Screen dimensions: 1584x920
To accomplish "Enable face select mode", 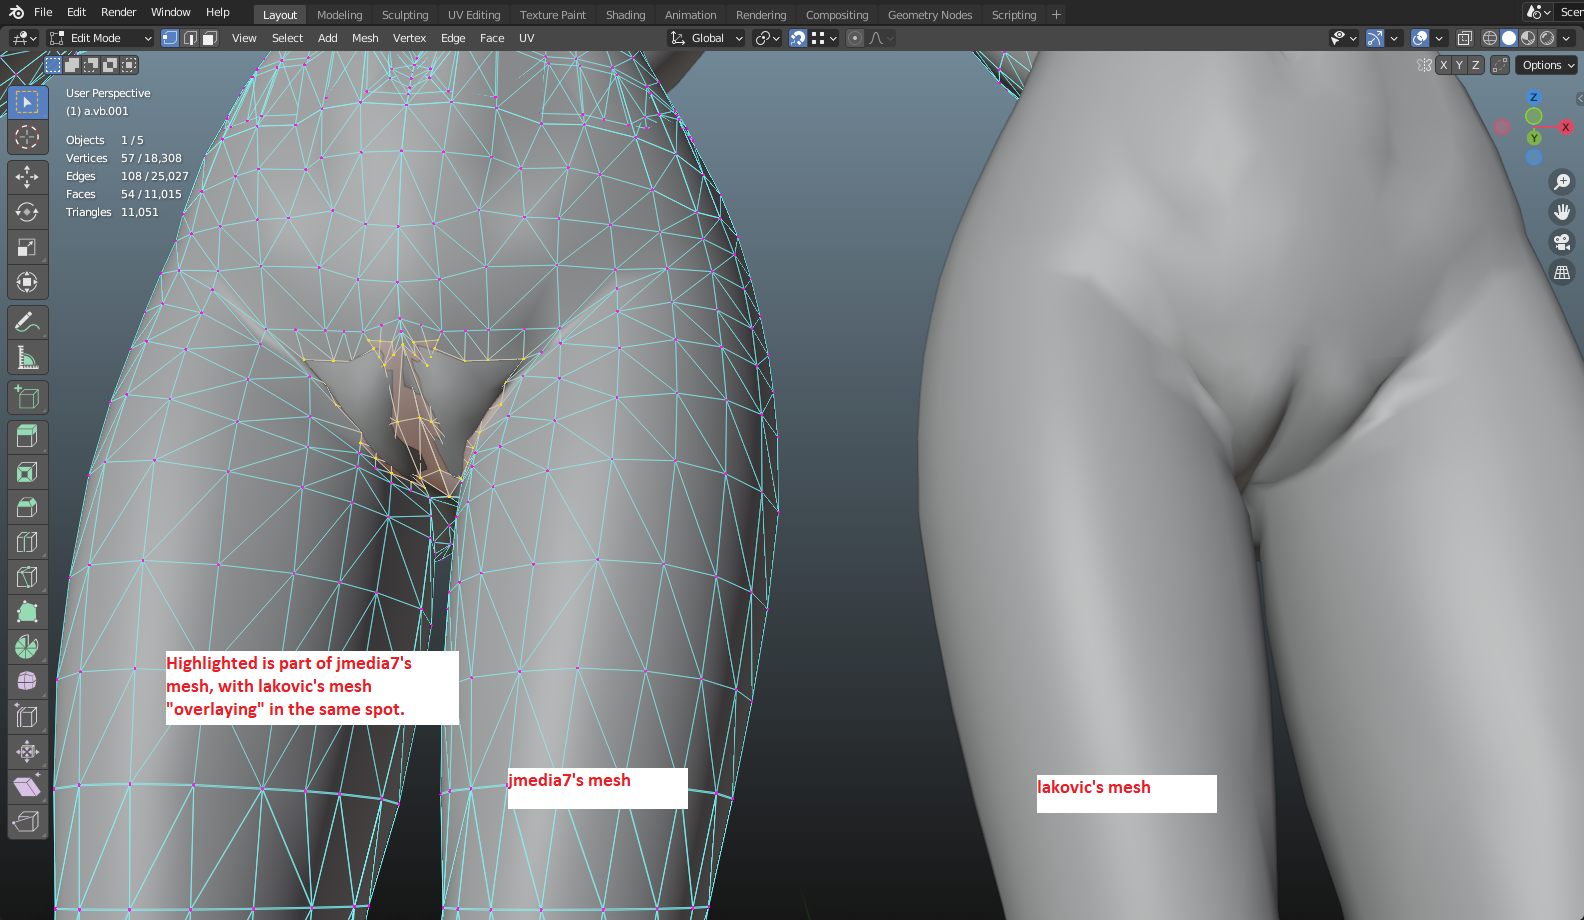I will coord(210,38).
